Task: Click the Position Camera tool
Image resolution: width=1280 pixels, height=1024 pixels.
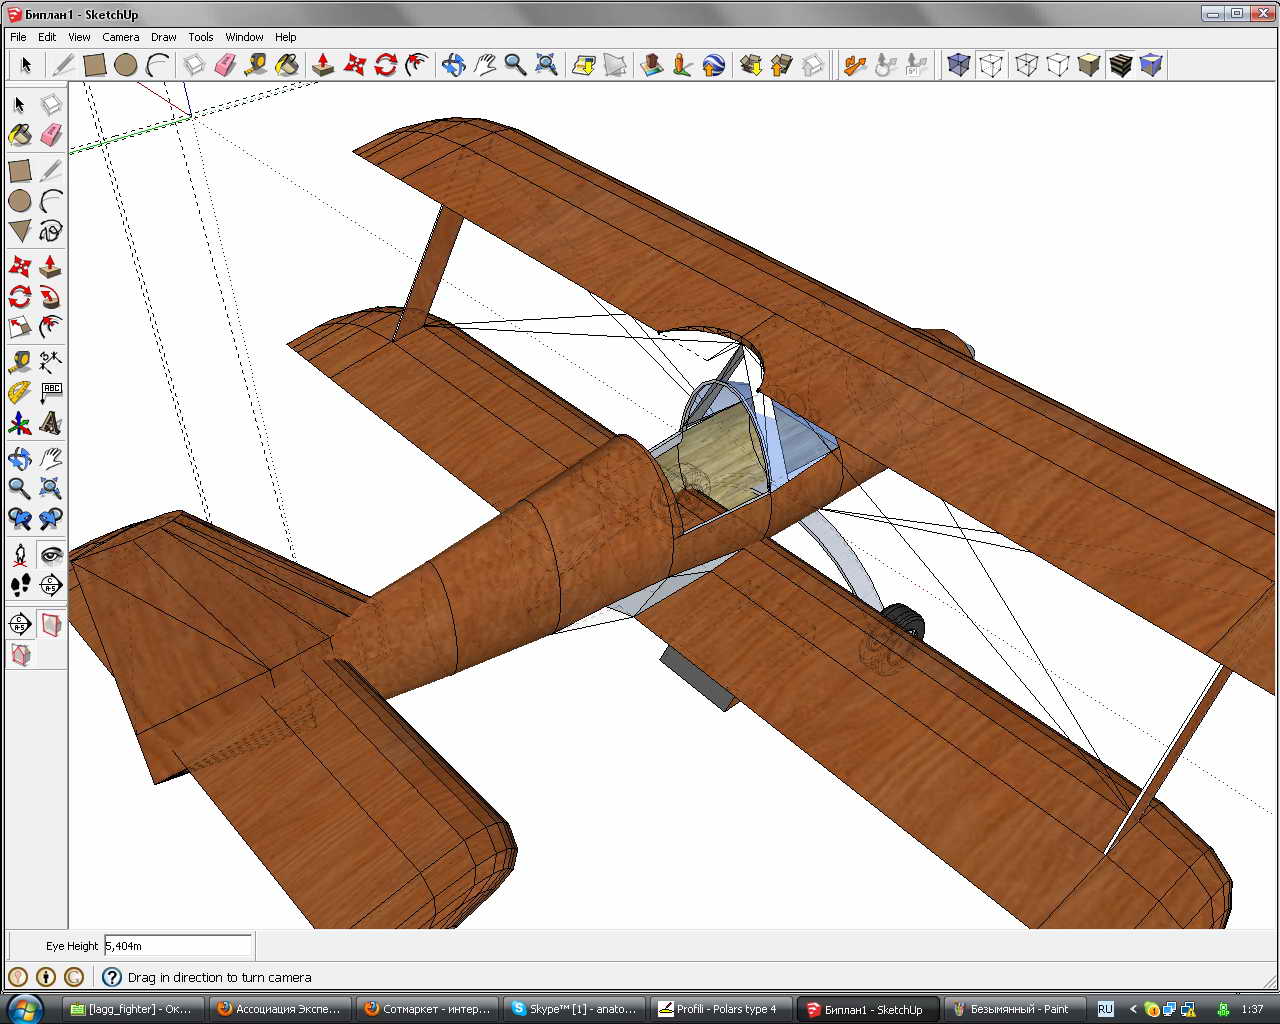Action: point(19,554)
